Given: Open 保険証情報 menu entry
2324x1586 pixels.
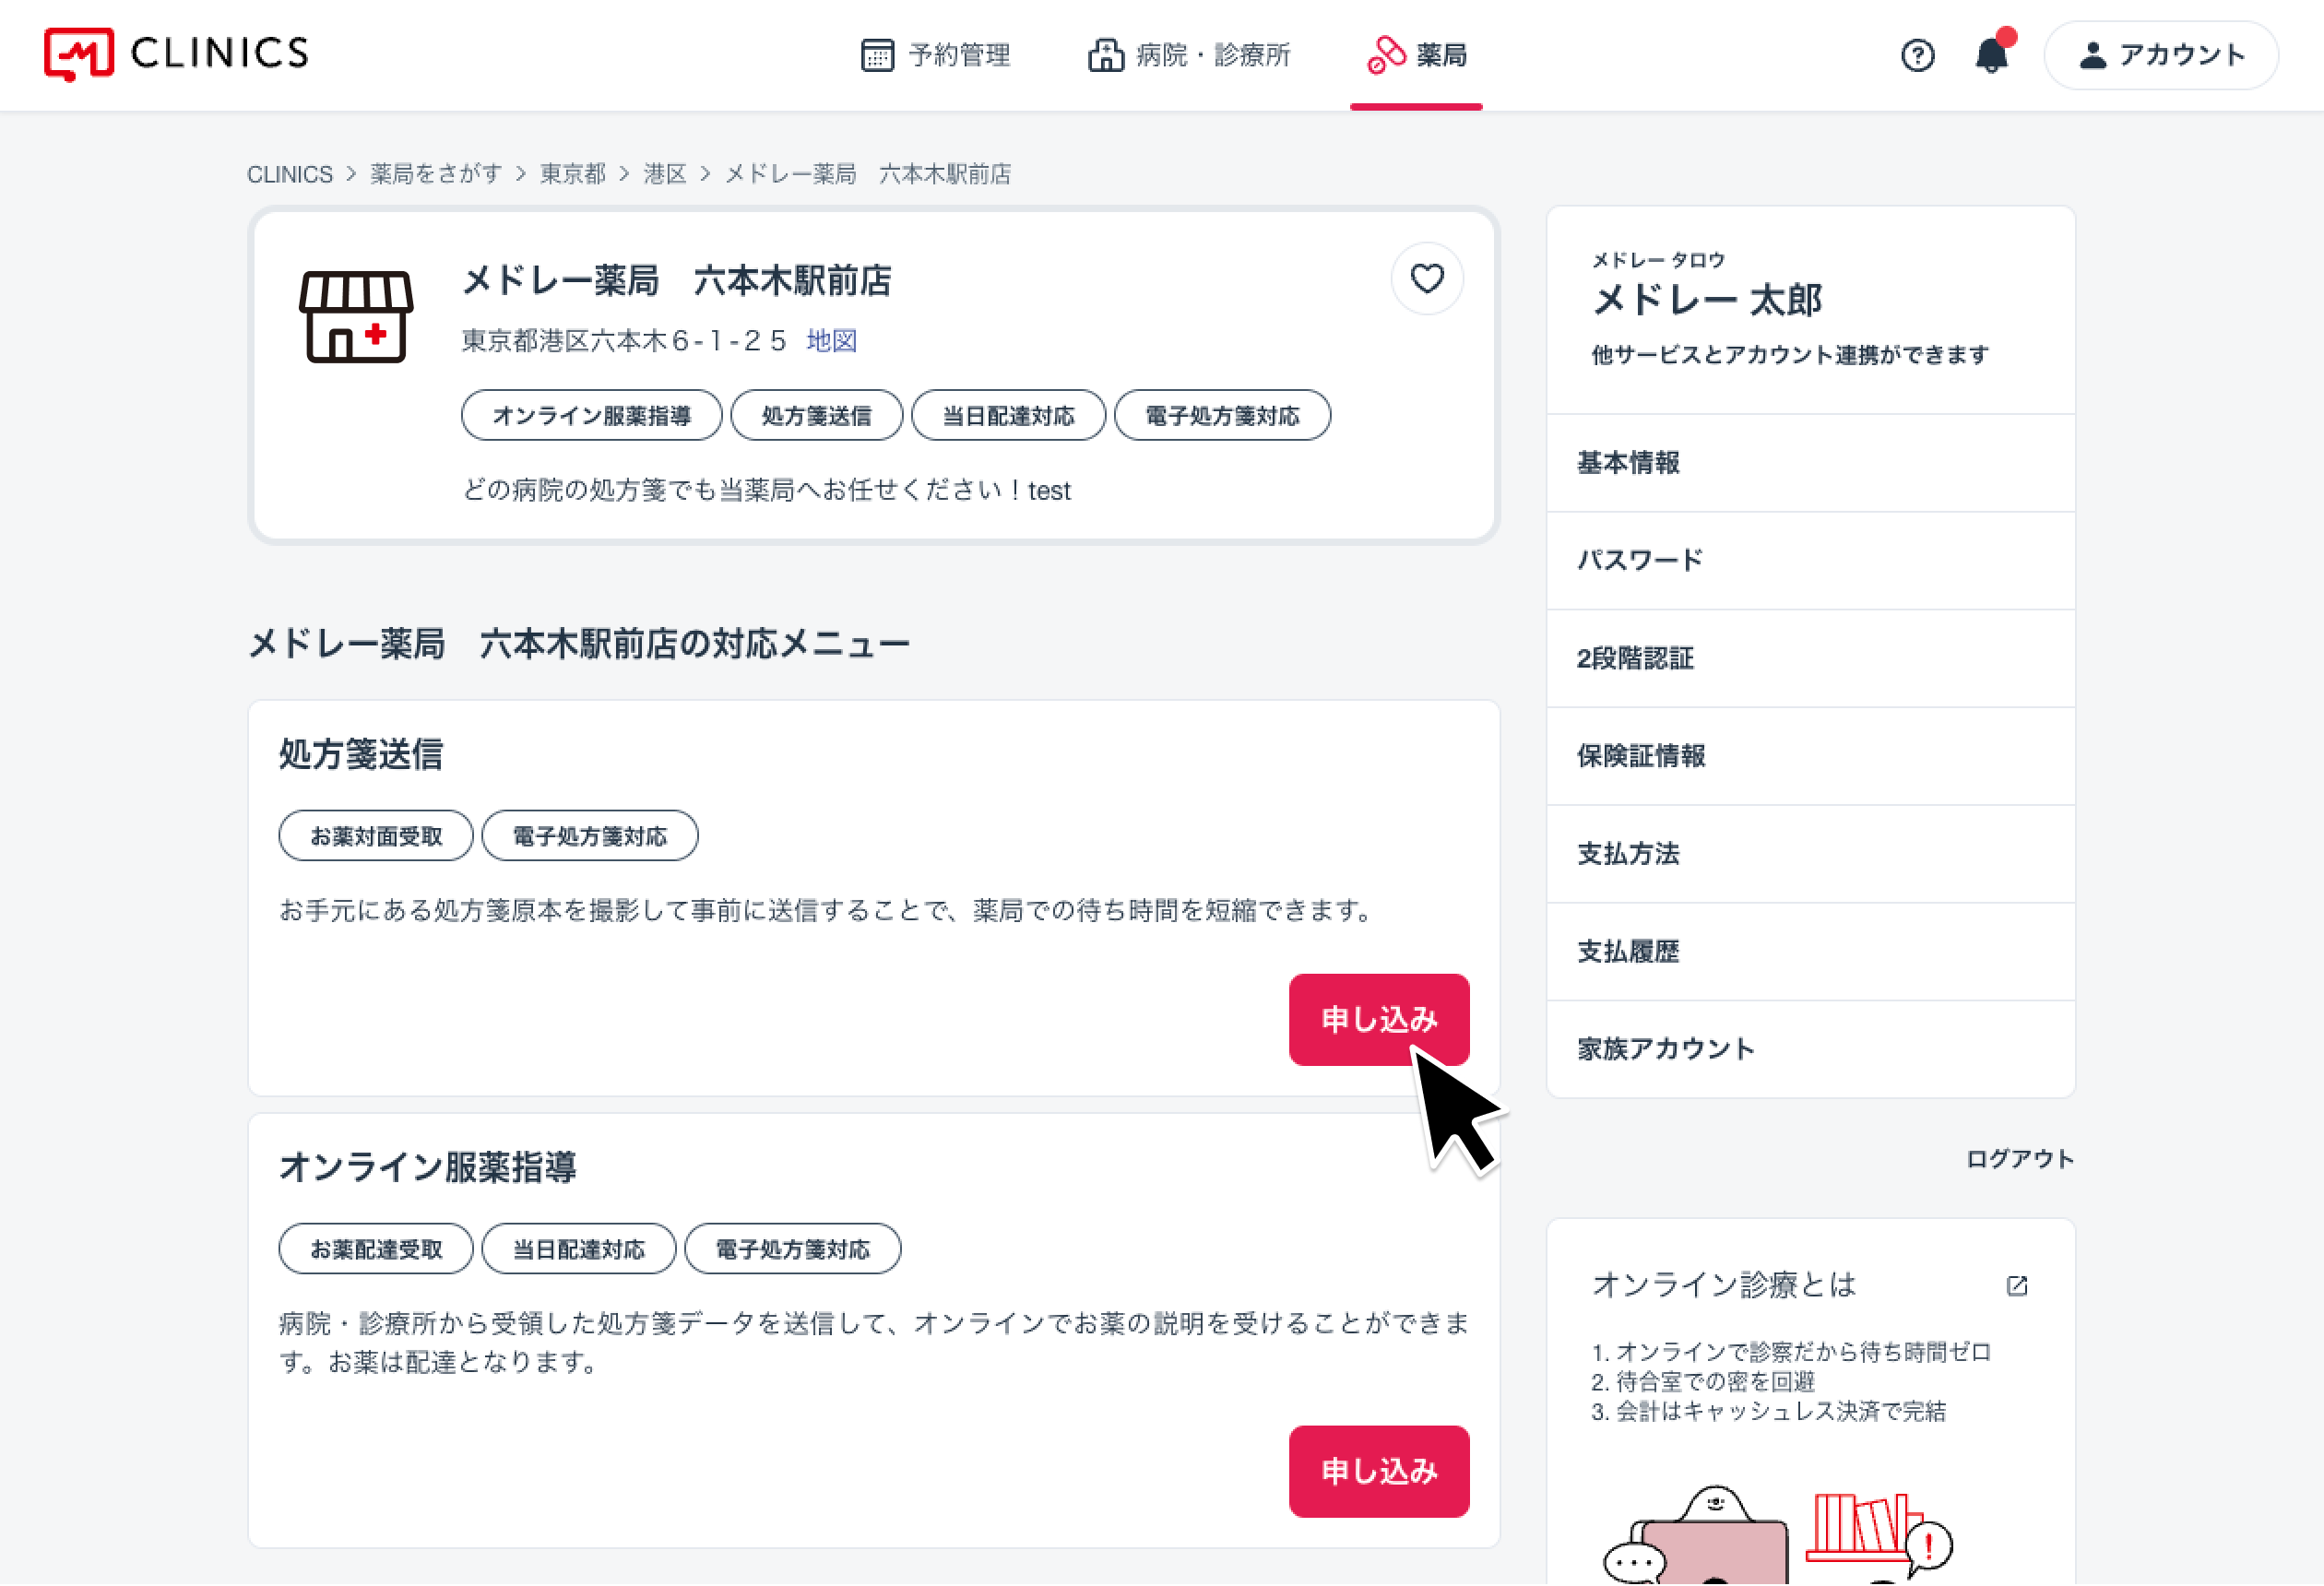Looking at the screenshot, I should (x=1641, y=757).
